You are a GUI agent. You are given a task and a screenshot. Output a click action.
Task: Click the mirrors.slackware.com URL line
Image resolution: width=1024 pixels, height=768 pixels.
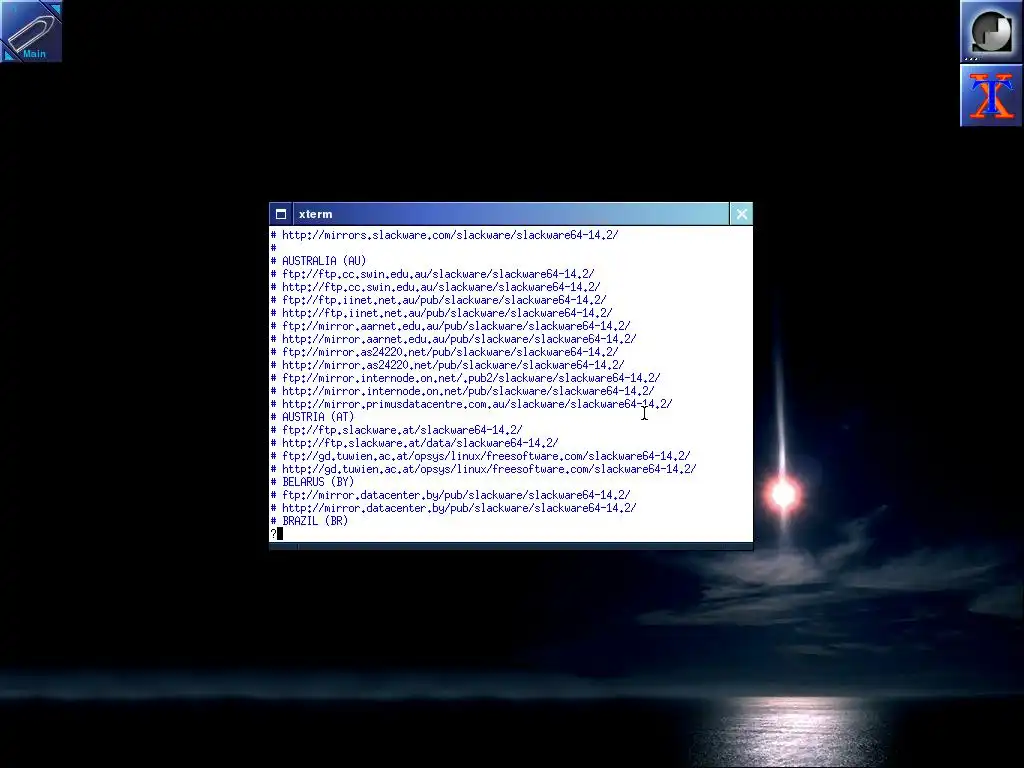(444, 235)
